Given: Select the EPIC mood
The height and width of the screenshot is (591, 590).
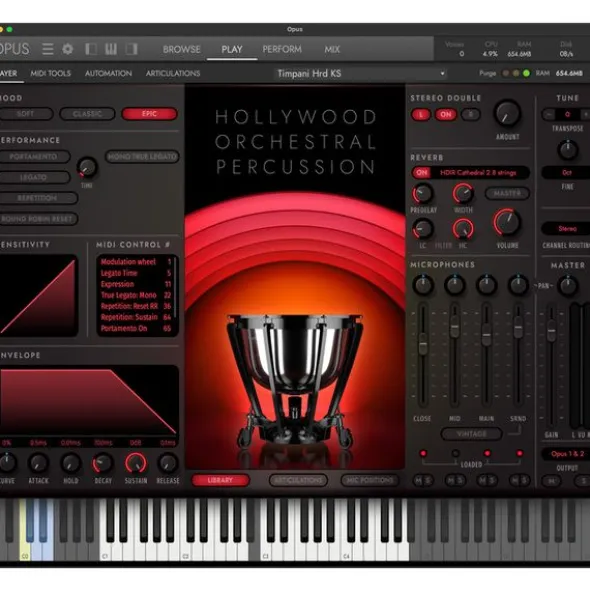Looking at the screenshot, I should coord(149,114).
